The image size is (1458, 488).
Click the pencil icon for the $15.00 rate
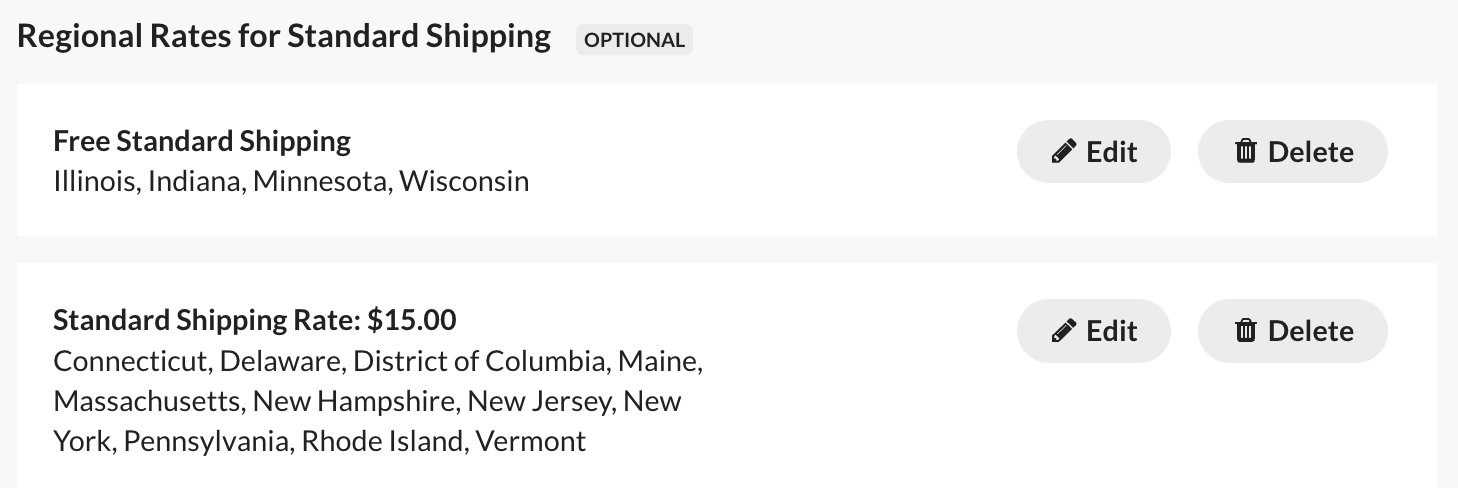click(1065, 331)
